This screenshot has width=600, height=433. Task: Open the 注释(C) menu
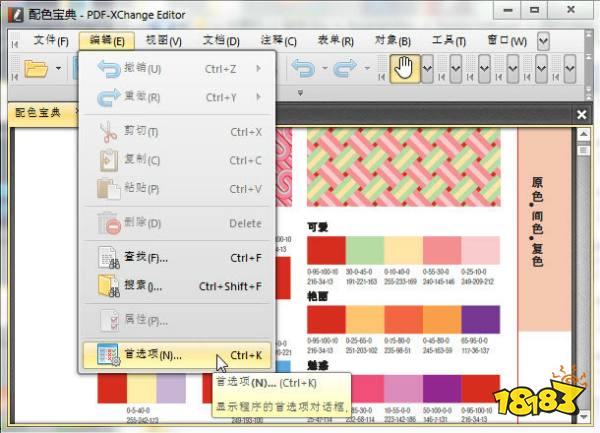278,41
